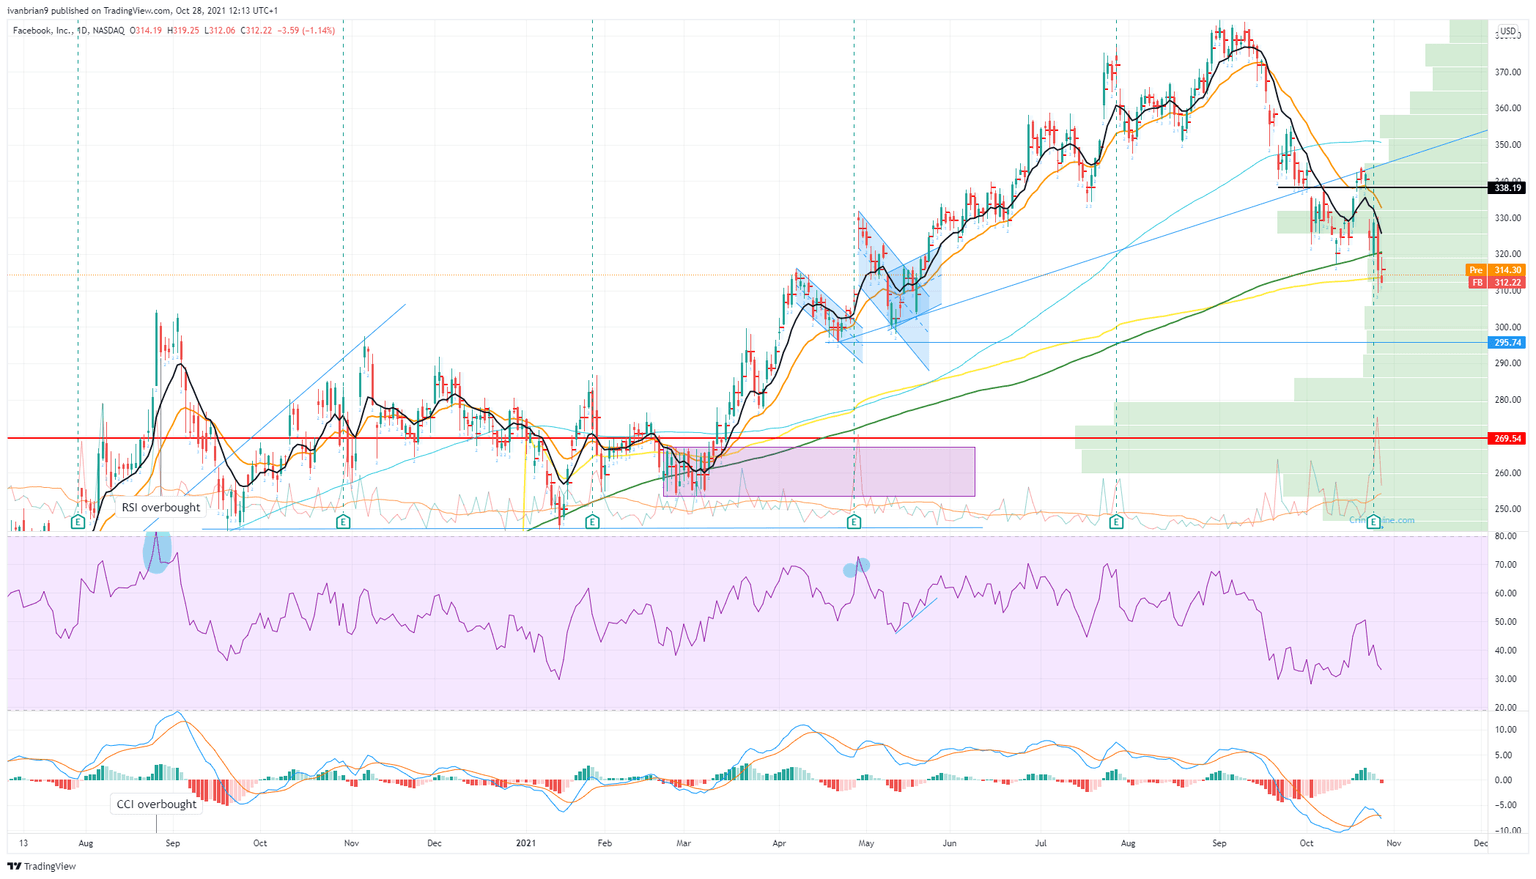This screenshot has height=879, width=1536.
Task: Click 370.00 on the price scale
Action: pyautogui.click(x=1508, y=72)
